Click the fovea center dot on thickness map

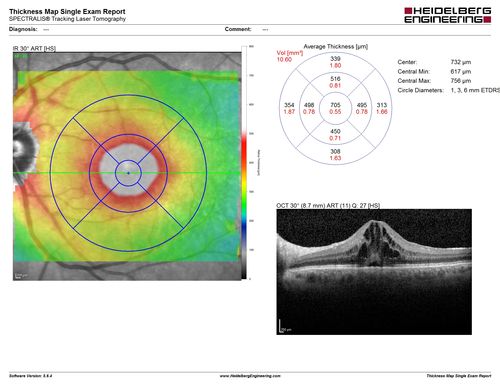128,173
